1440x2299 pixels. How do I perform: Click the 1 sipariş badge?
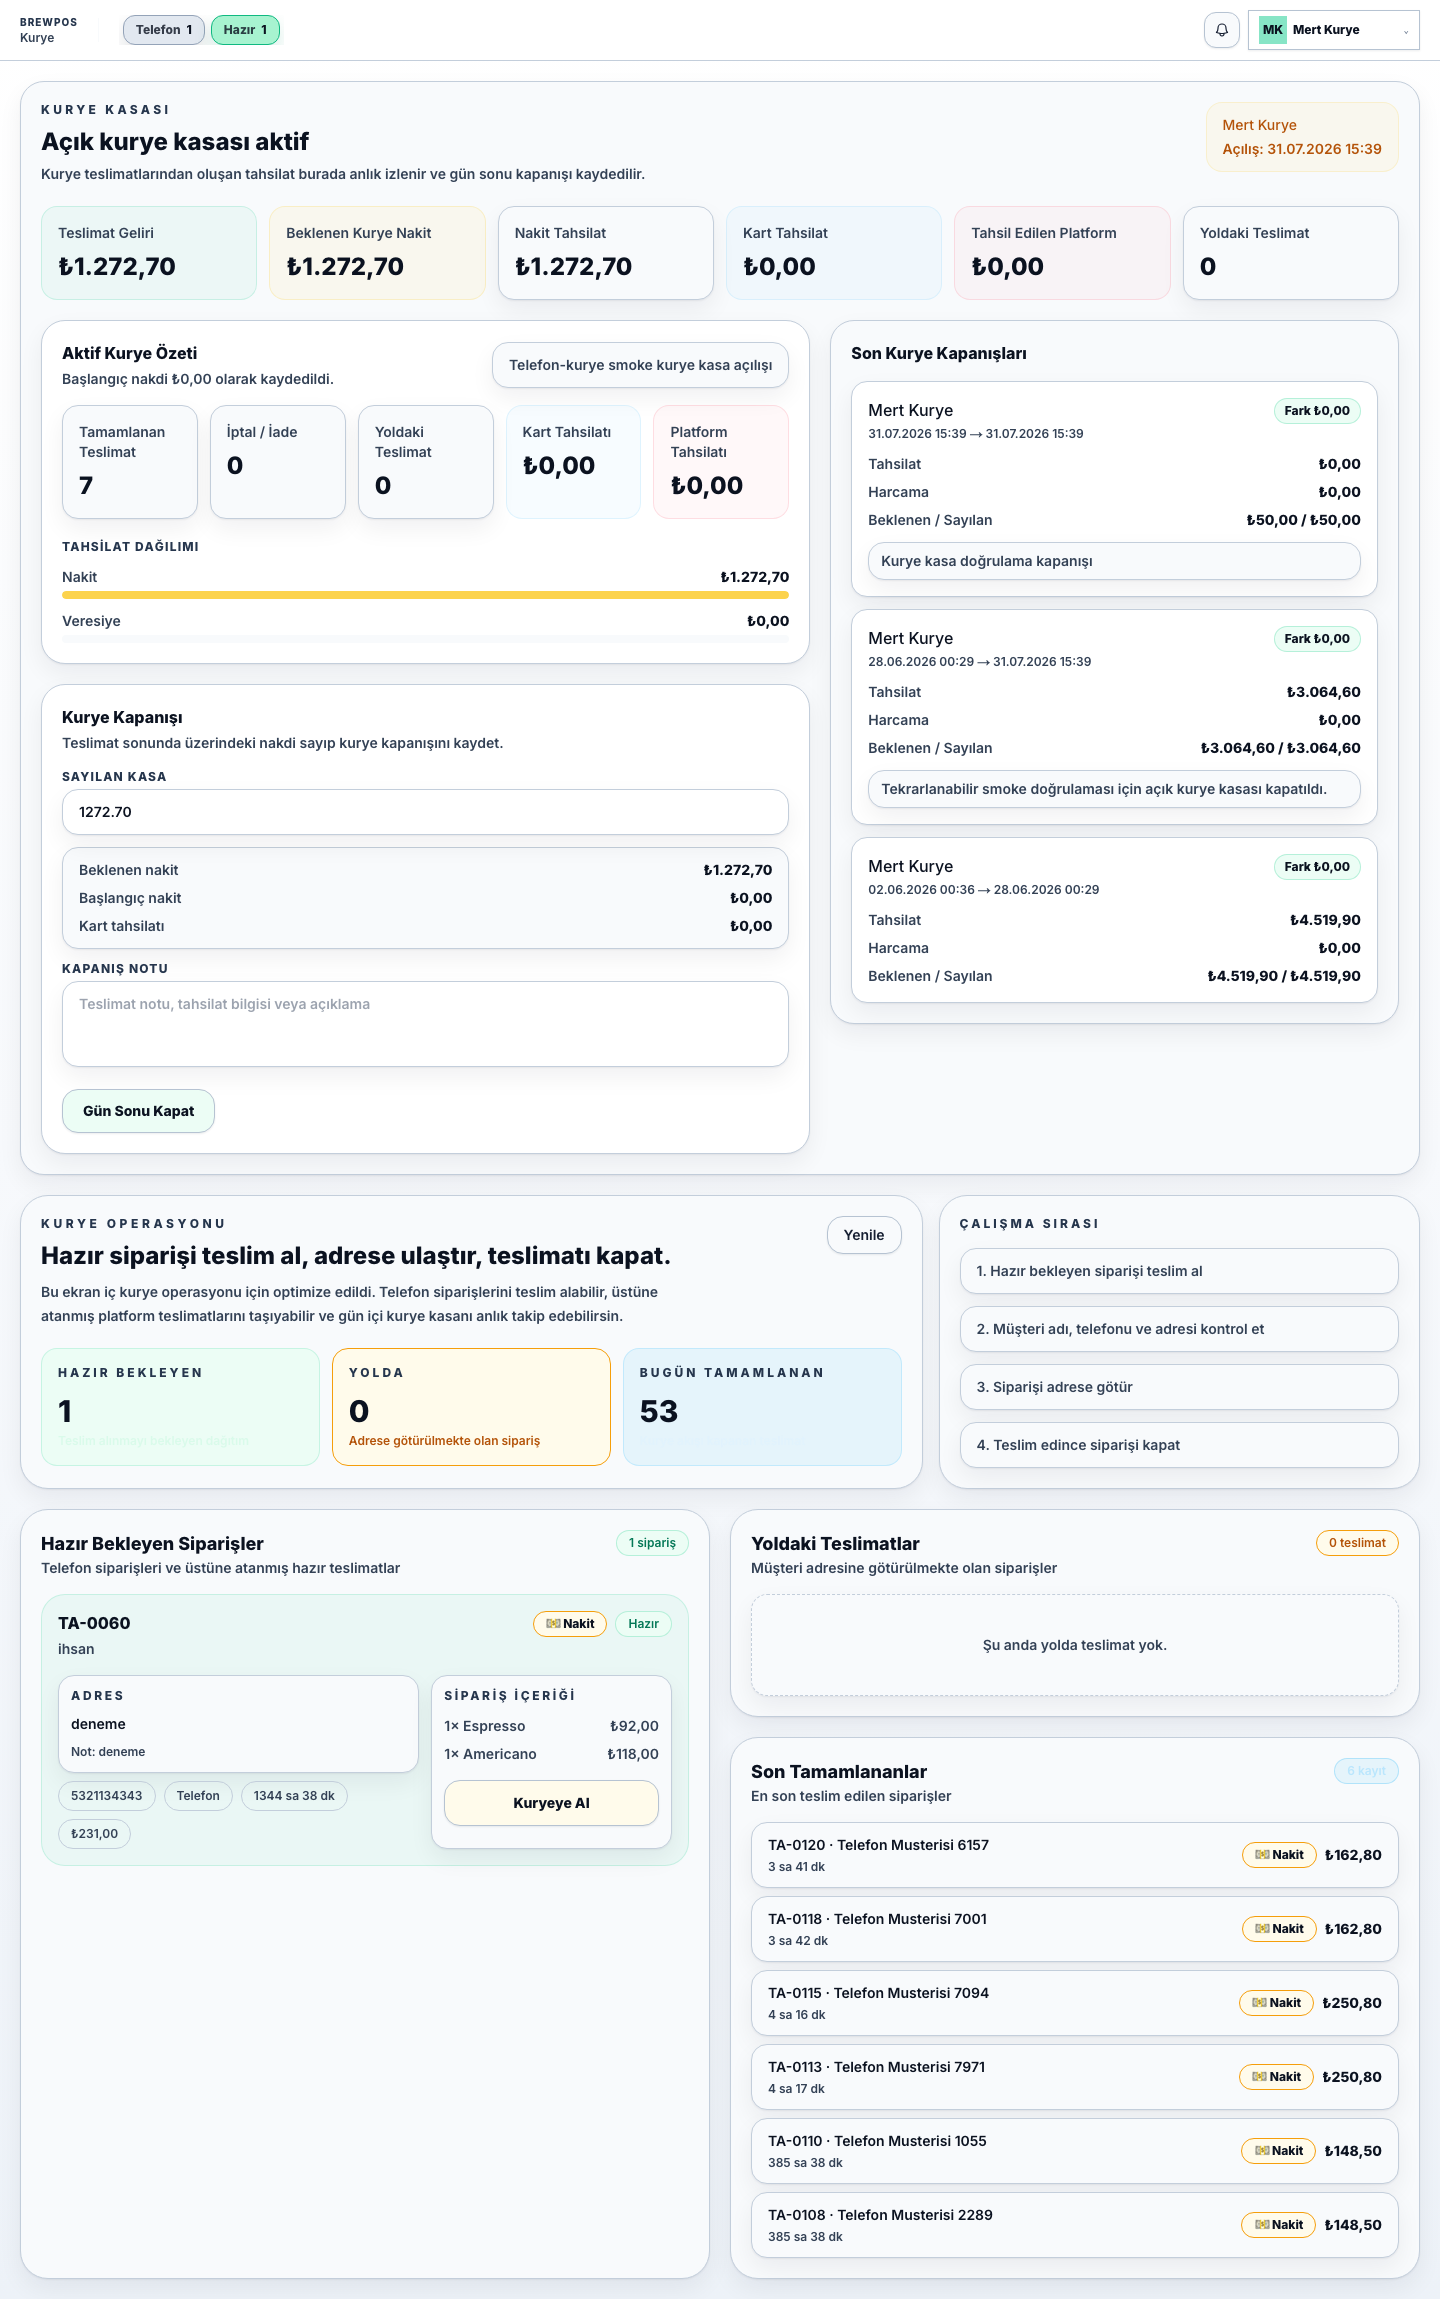click(652, 1543)
